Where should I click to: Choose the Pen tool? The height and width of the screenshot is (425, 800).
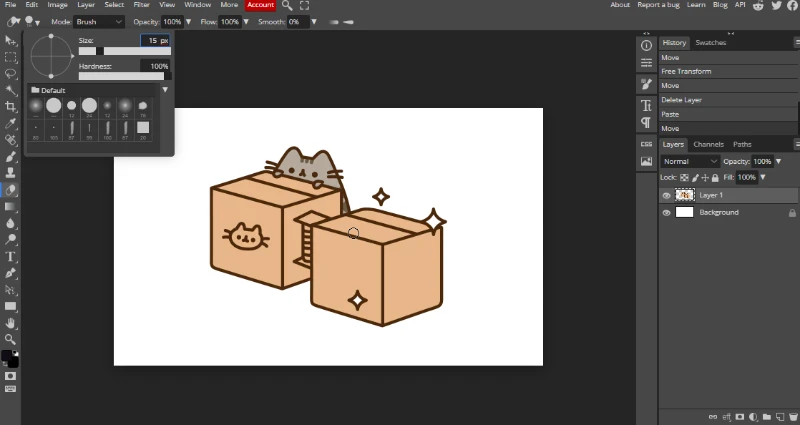point(11,273)
